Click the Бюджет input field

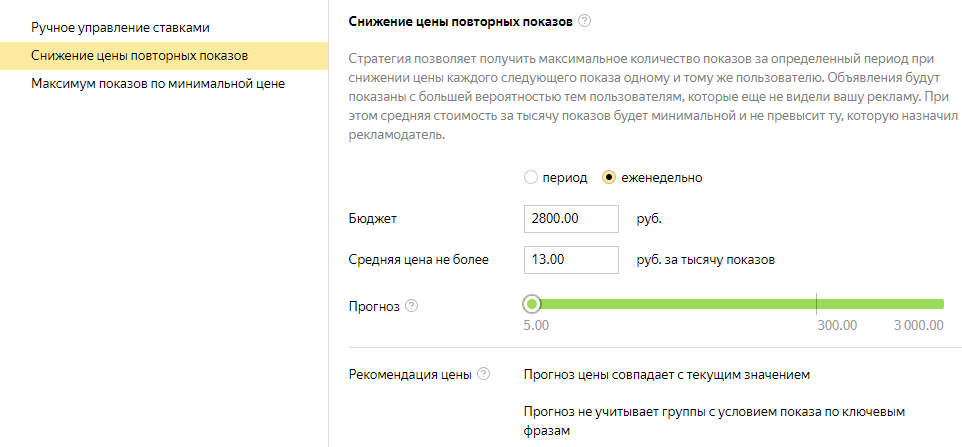571,219
